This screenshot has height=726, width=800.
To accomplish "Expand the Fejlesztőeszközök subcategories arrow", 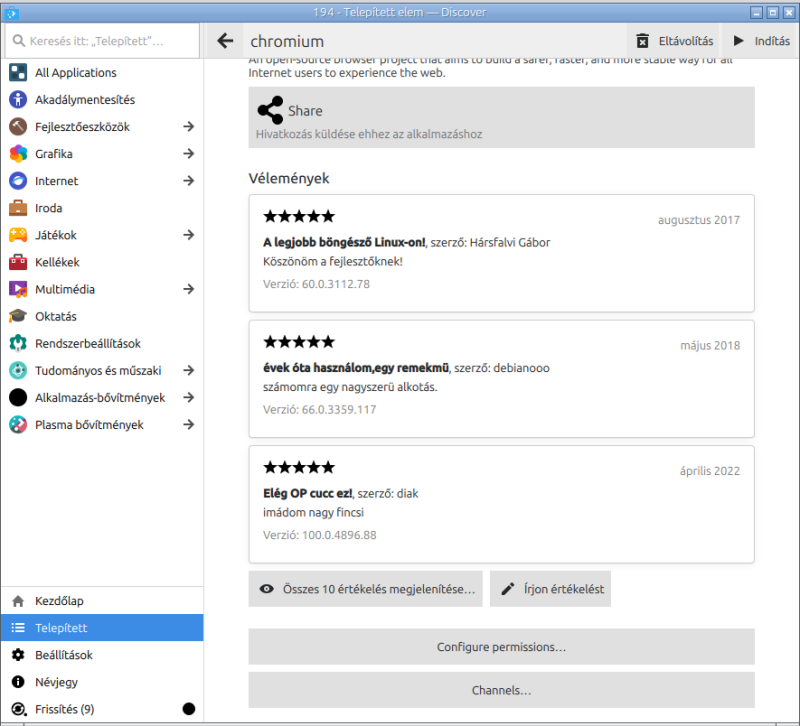I will pos(189,127).
